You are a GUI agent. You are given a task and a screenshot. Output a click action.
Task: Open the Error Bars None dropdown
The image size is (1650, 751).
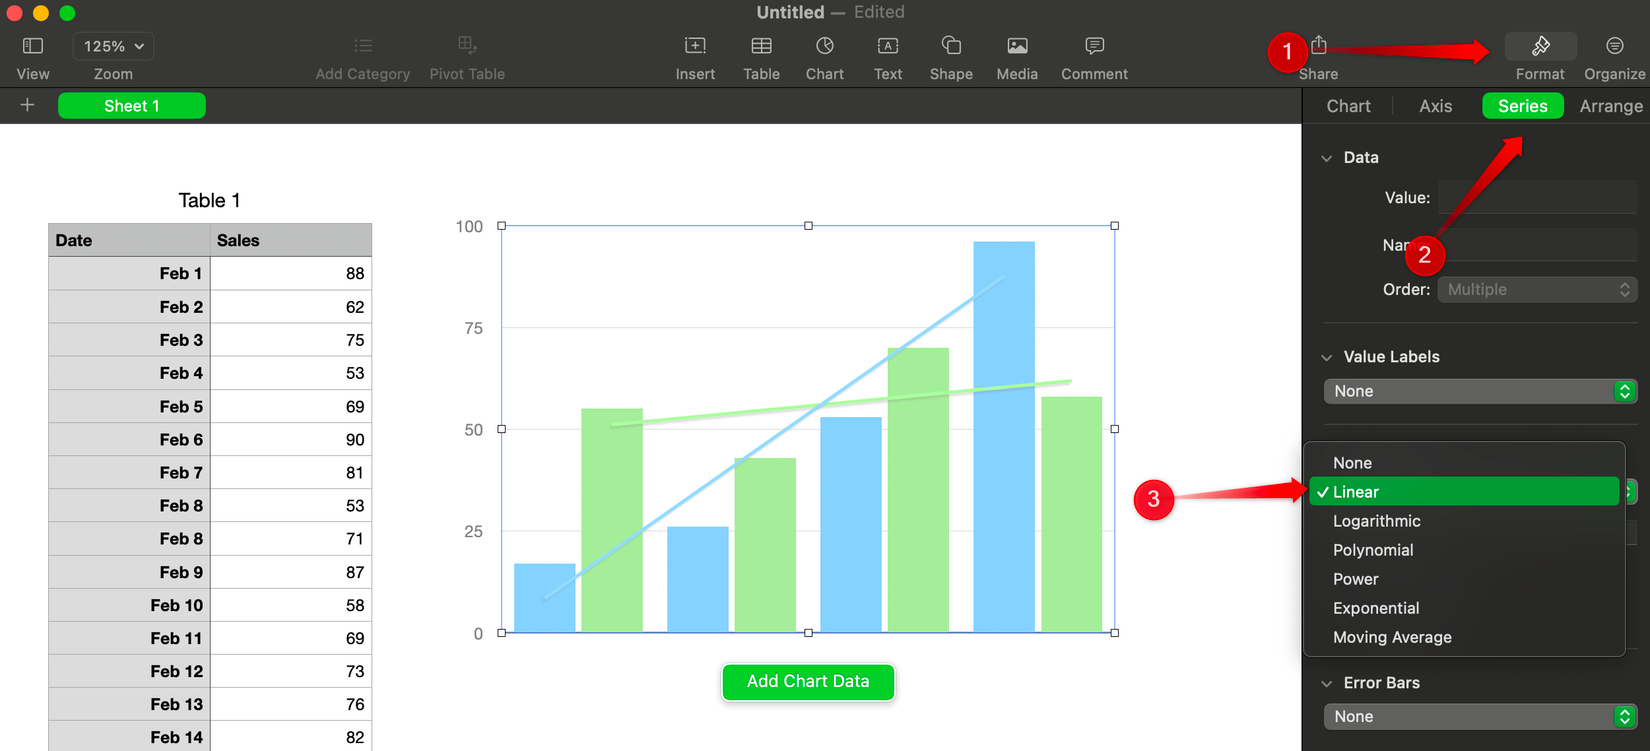pos(1480,717)
